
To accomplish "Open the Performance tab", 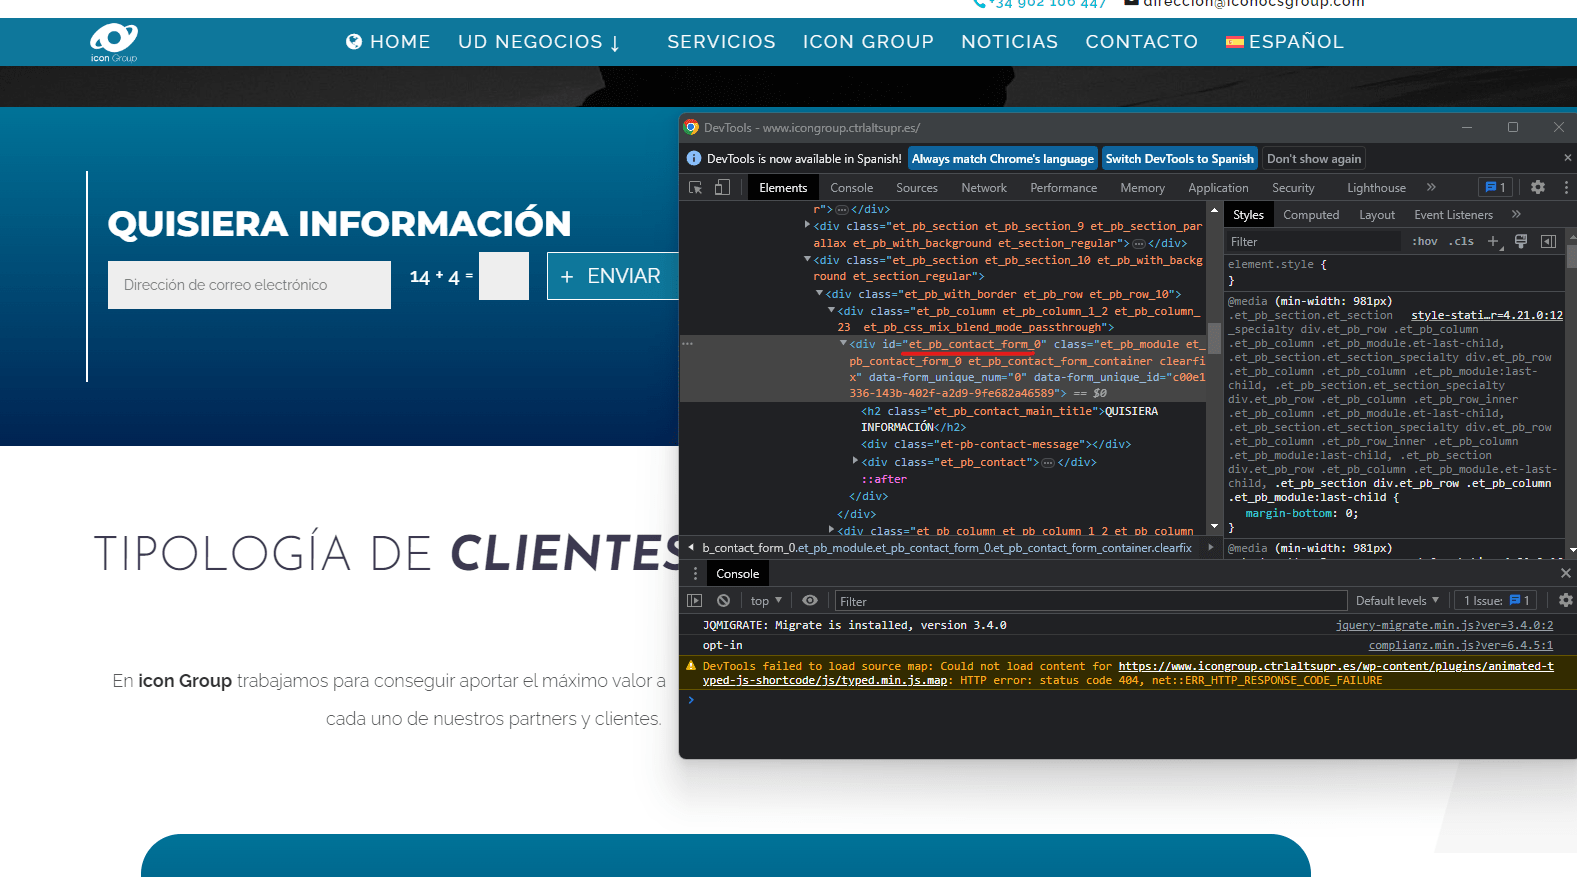I will (1064, 187).
